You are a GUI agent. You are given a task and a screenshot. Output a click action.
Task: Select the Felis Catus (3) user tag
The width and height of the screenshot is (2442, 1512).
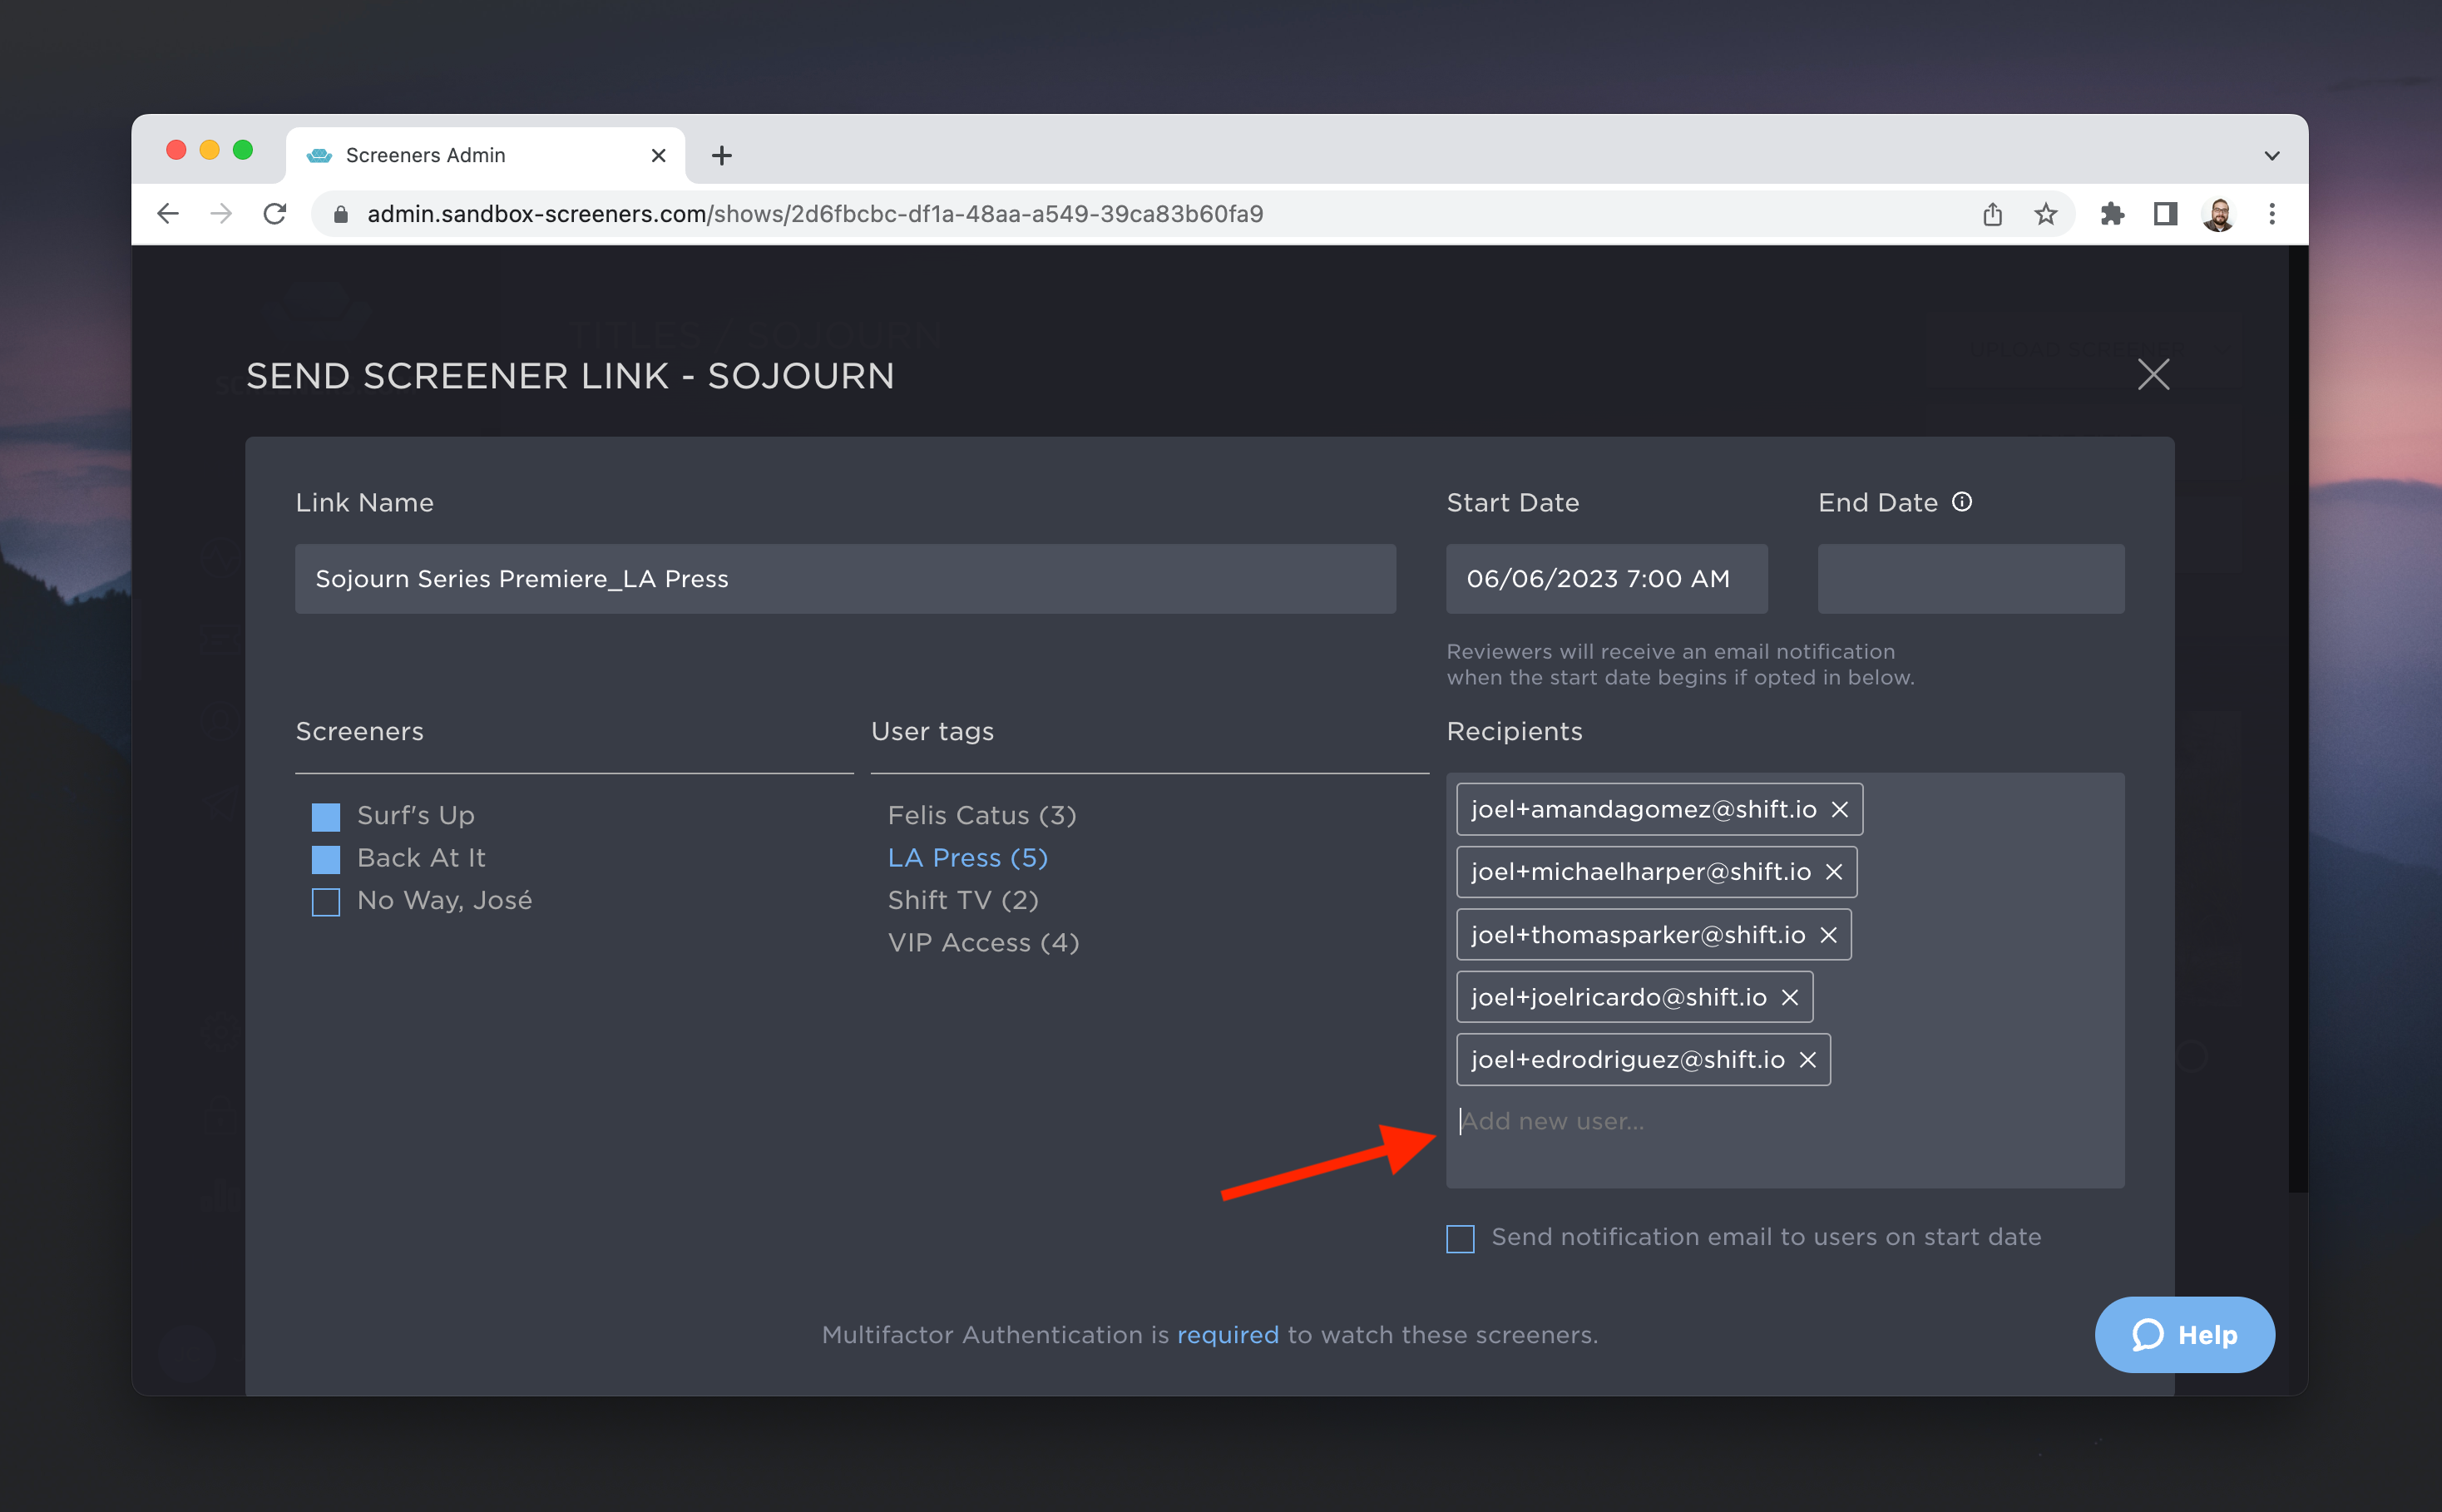(982, 816)
